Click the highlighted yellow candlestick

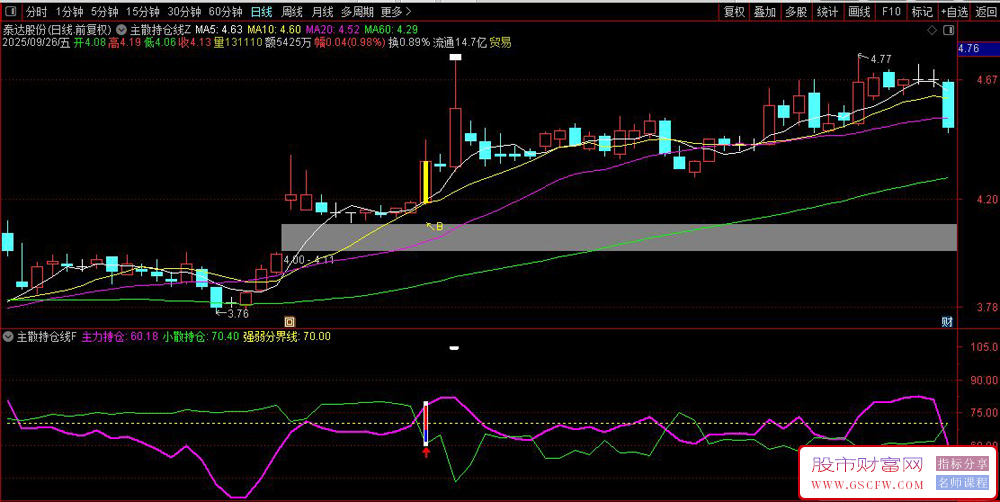[426, 182]
